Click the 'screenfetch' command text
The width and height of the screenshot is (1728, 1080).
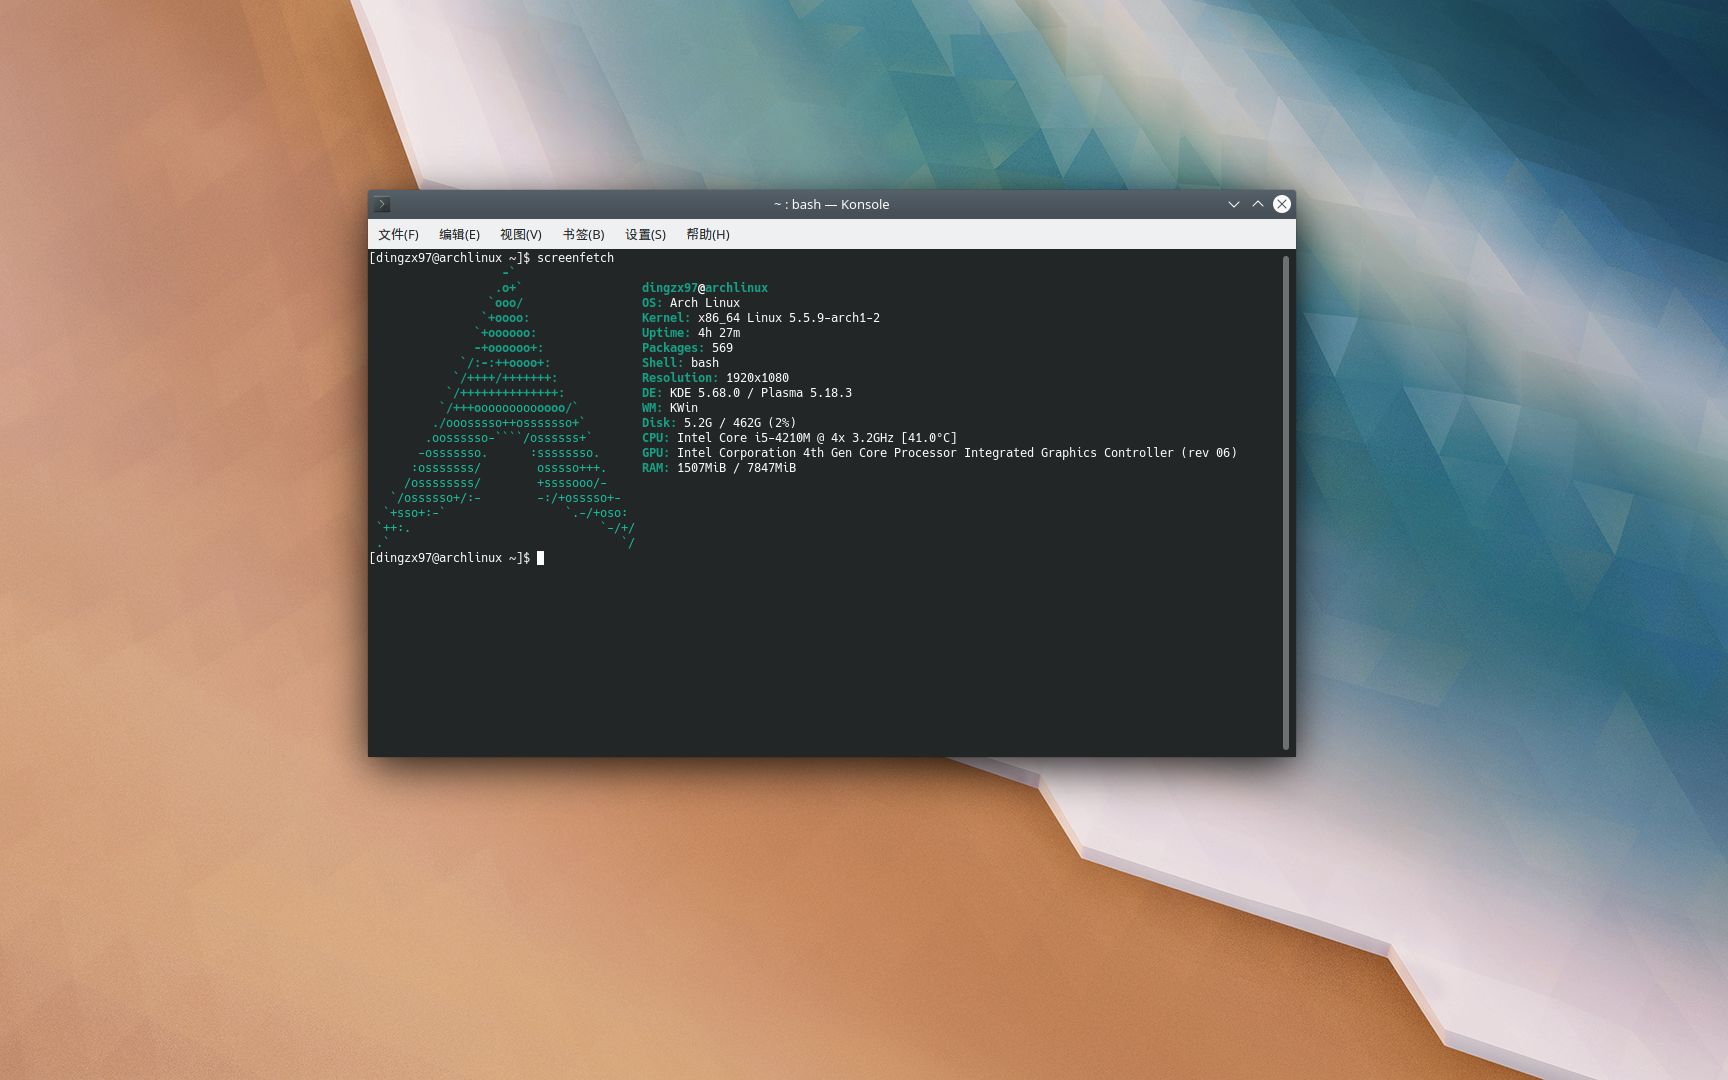coord(575,258)
